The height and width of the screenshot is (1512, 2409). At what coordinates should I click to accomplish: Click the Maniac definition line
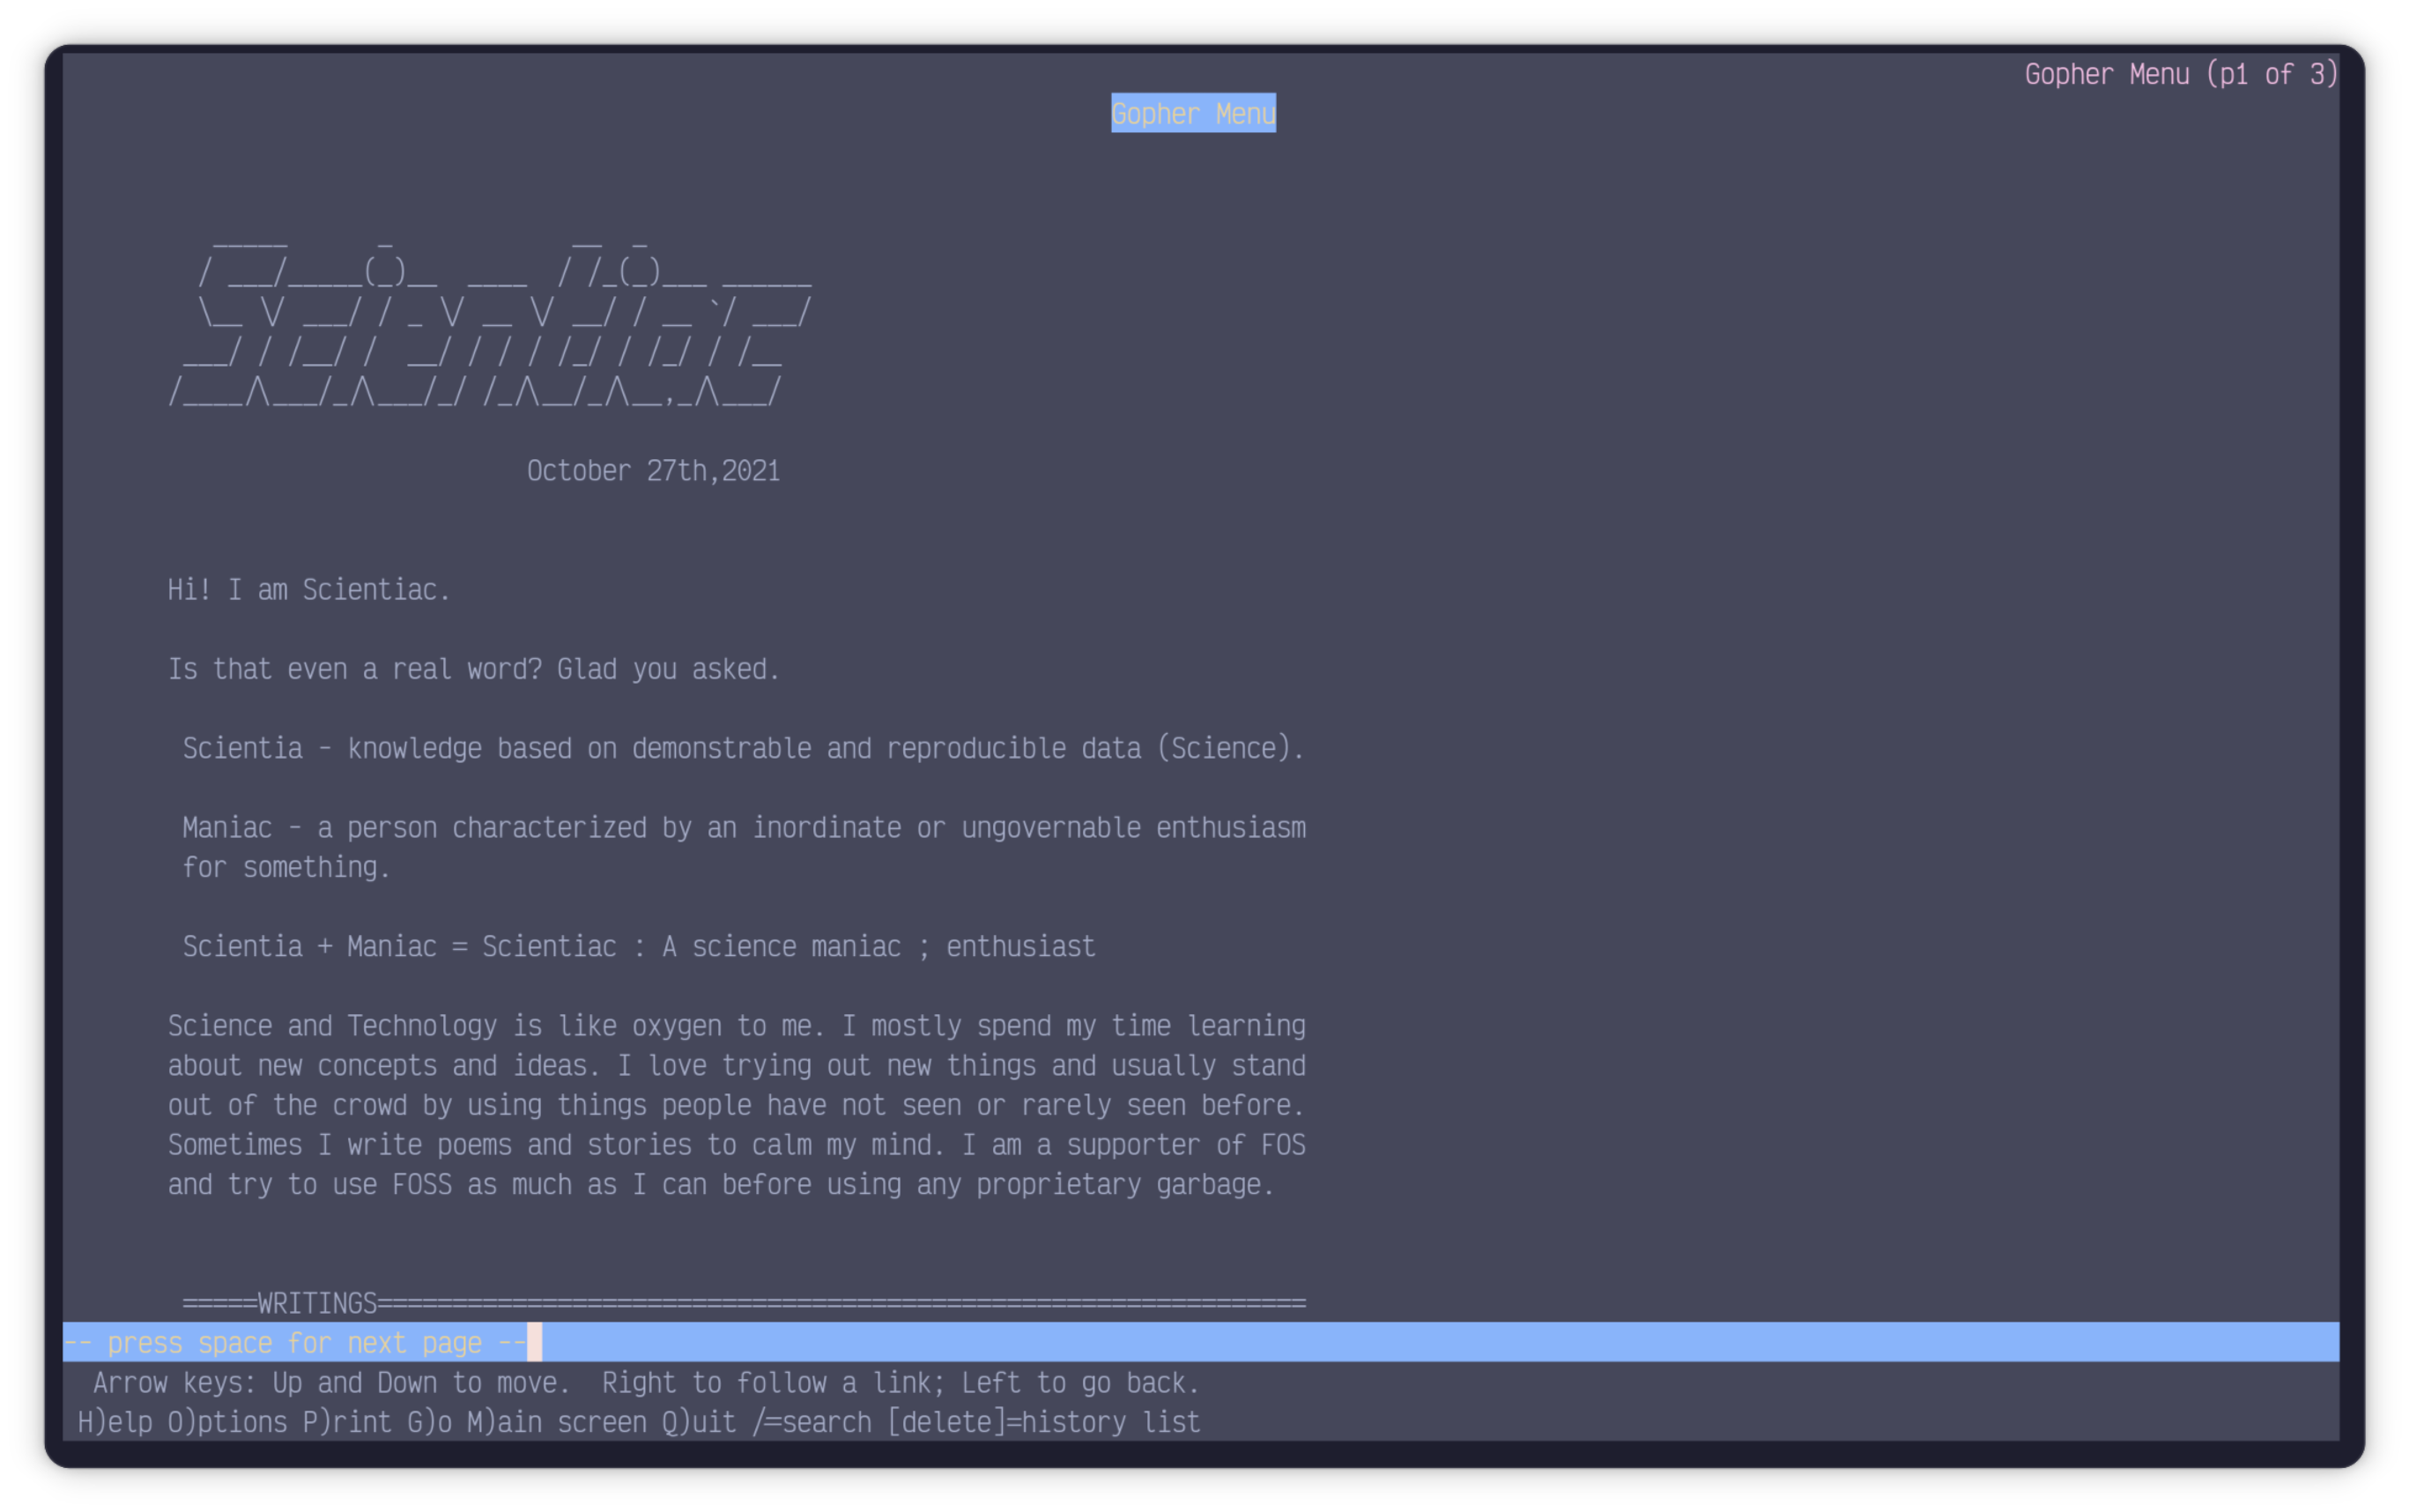743,828
